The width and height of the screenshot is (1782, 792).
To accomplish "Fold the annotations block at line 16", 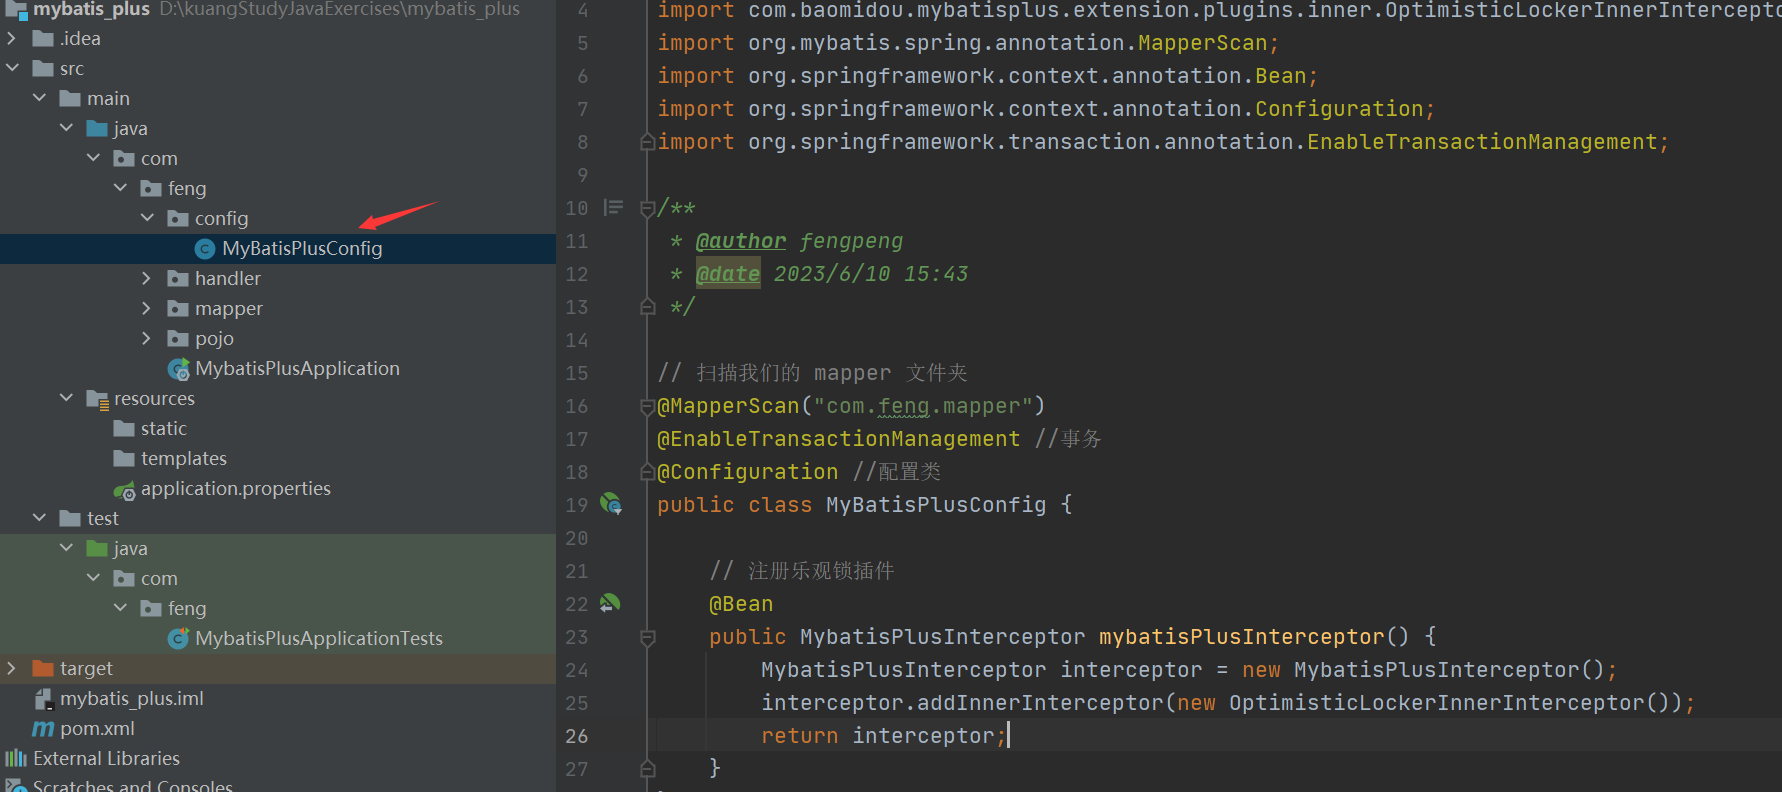I will pos(647,406).
